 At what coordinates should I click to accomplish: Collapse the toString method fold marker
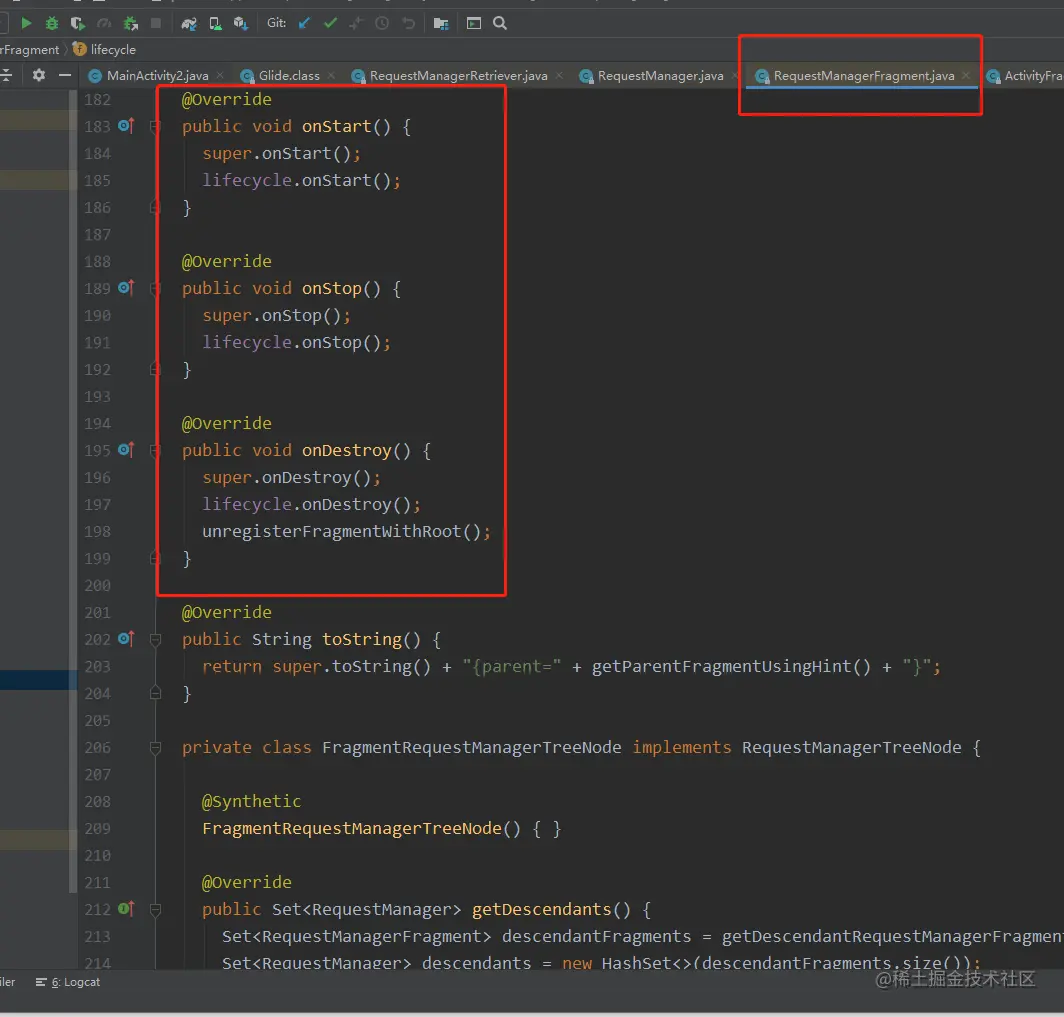(x=155, y=639)
